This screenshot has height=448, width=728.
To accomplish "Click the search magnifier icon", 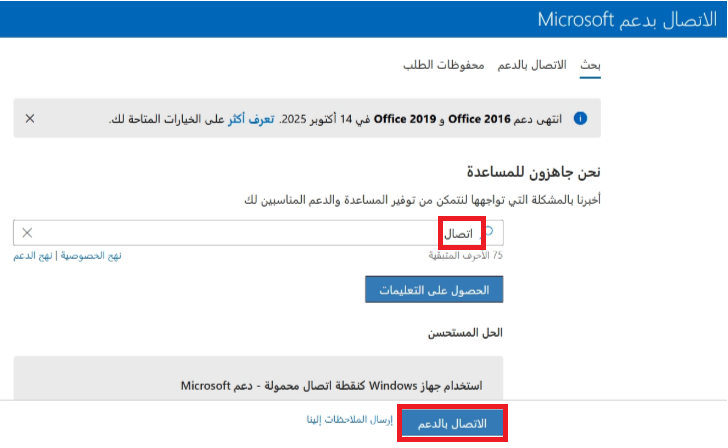I will coord(489,232).
